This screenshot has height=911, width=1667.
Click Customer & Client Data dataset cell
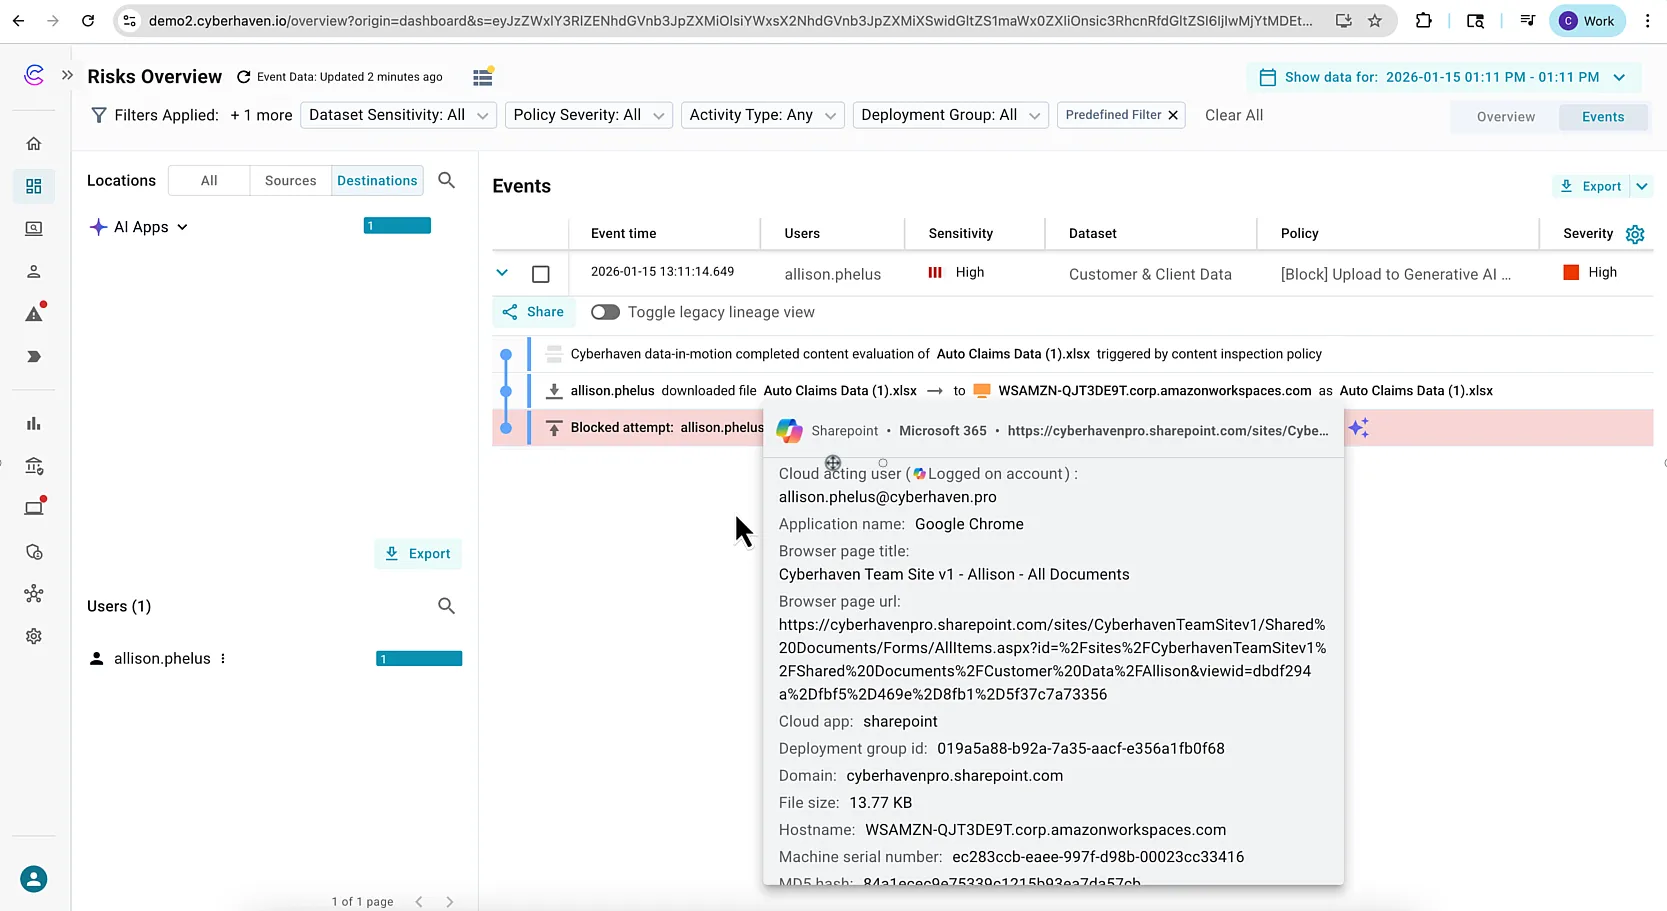click(x=1150, y=274)
